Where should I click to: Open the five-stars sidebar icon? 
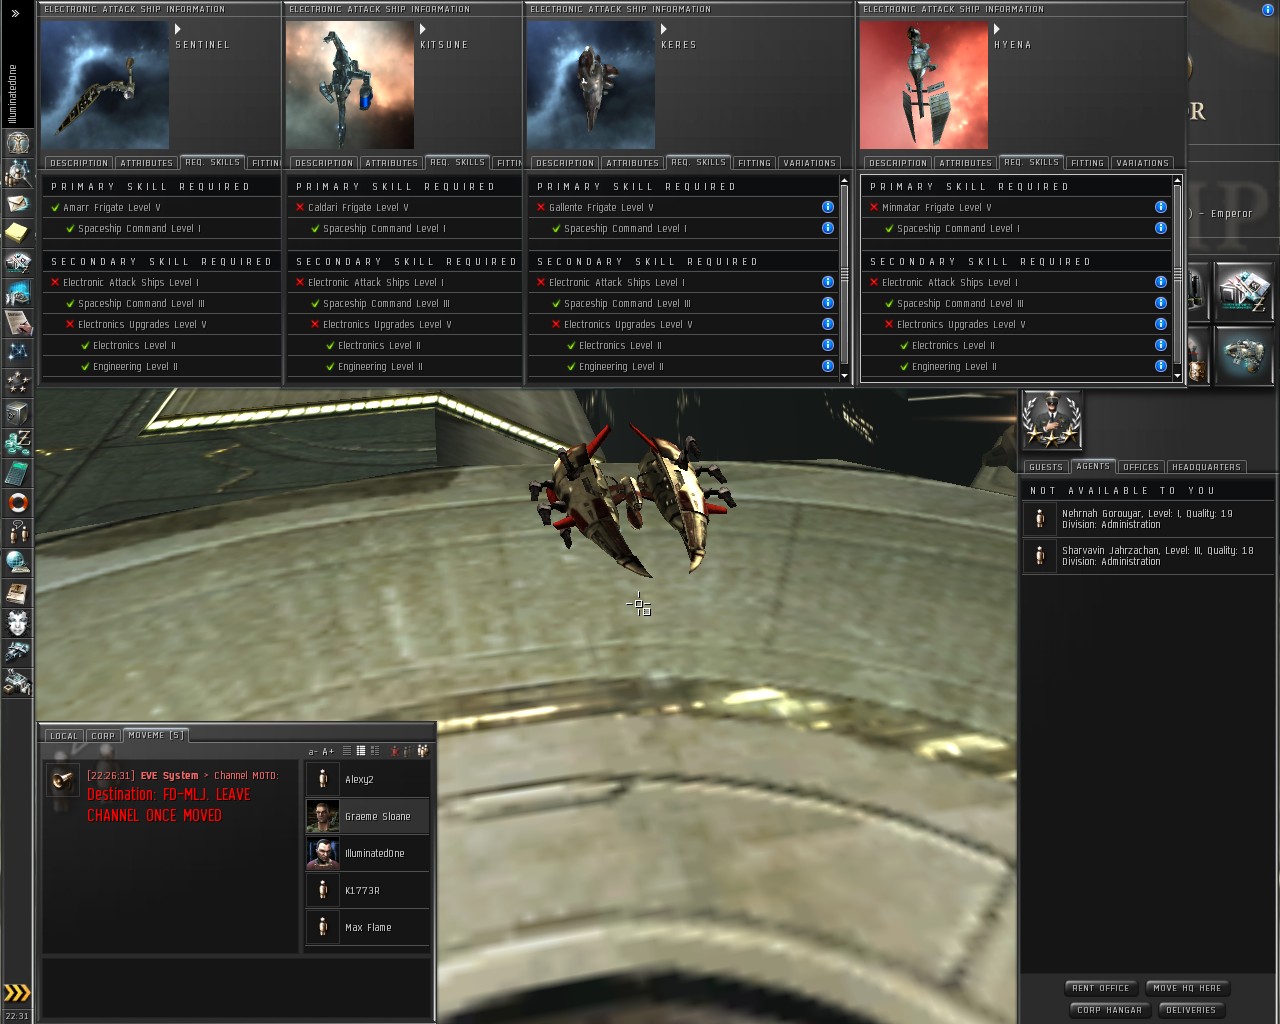(x=17, y=382)
